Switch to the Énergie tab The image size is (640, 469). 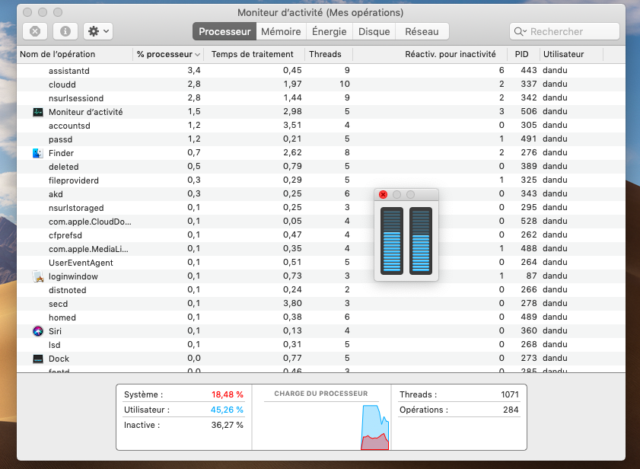329,31
